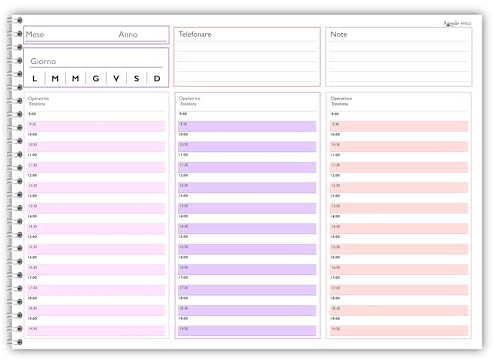Click the 13:30 band in pink column
This screenshot has width=493, height=360.
[x=96, y=208]
